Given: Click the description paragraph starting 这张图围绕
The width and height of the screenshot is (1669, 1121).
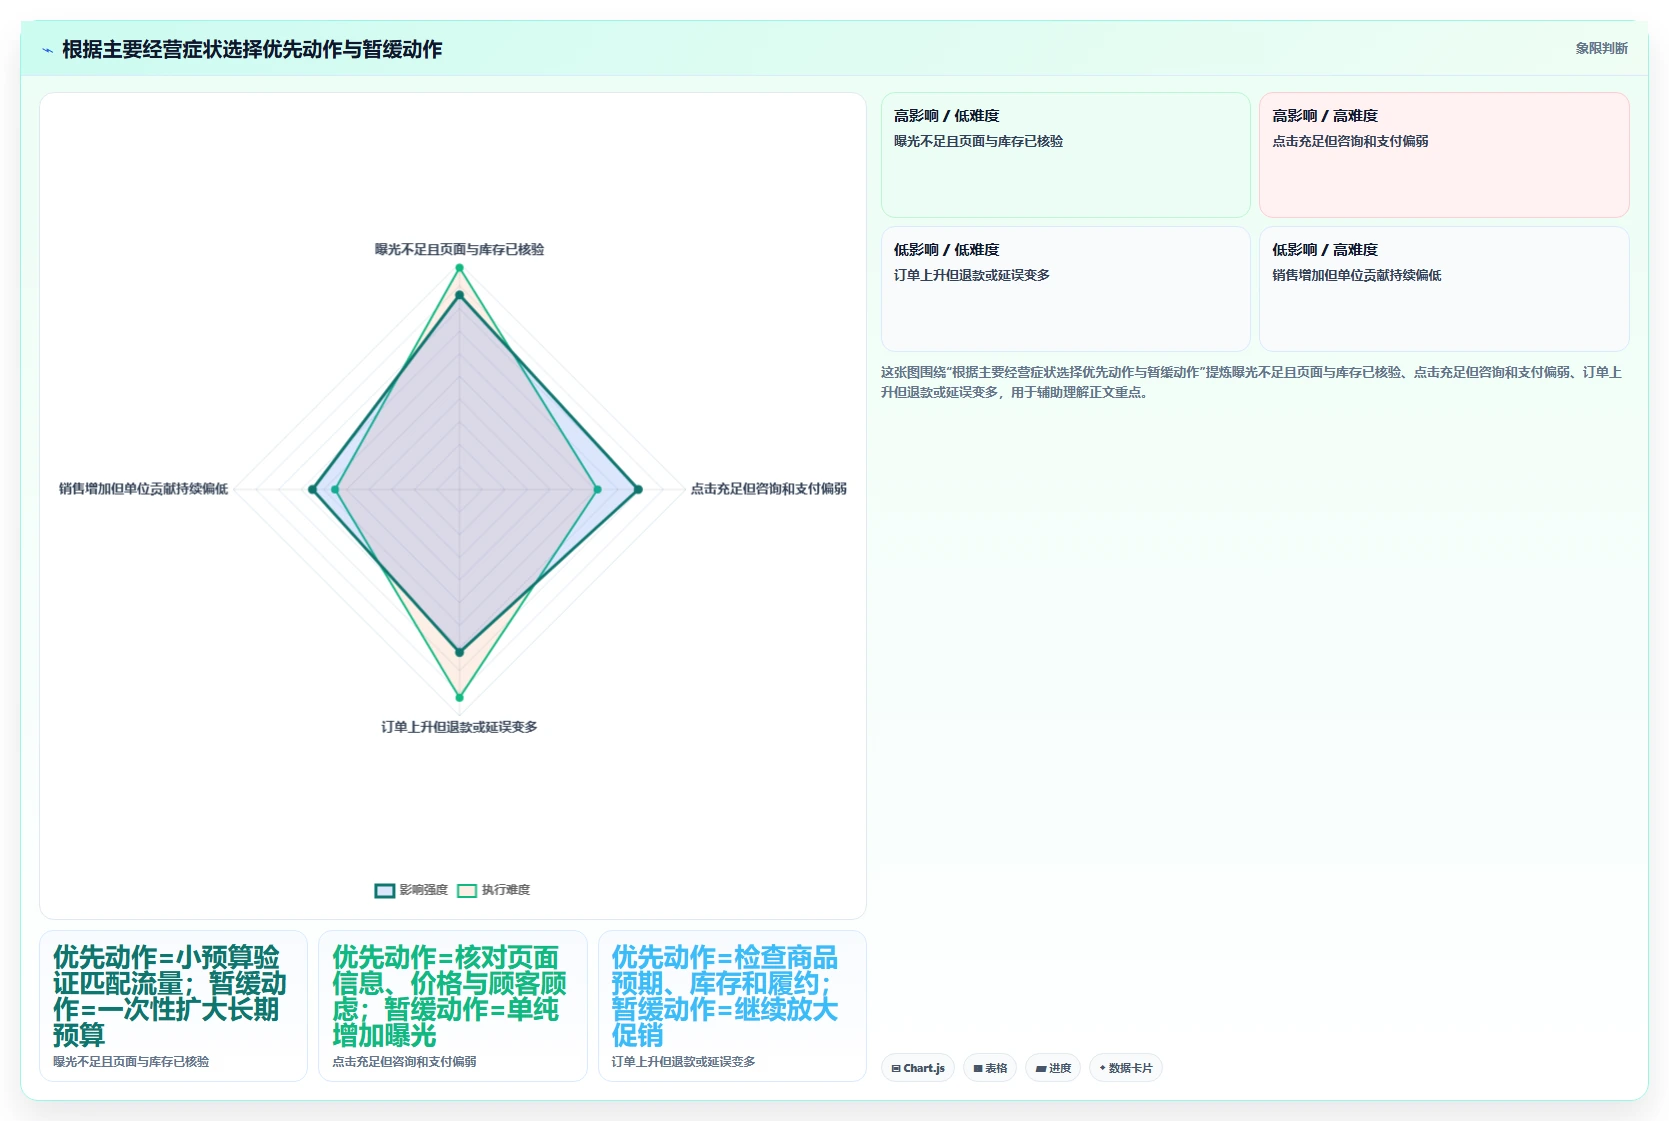Looking at the screenshot, I should point(1252,382).
